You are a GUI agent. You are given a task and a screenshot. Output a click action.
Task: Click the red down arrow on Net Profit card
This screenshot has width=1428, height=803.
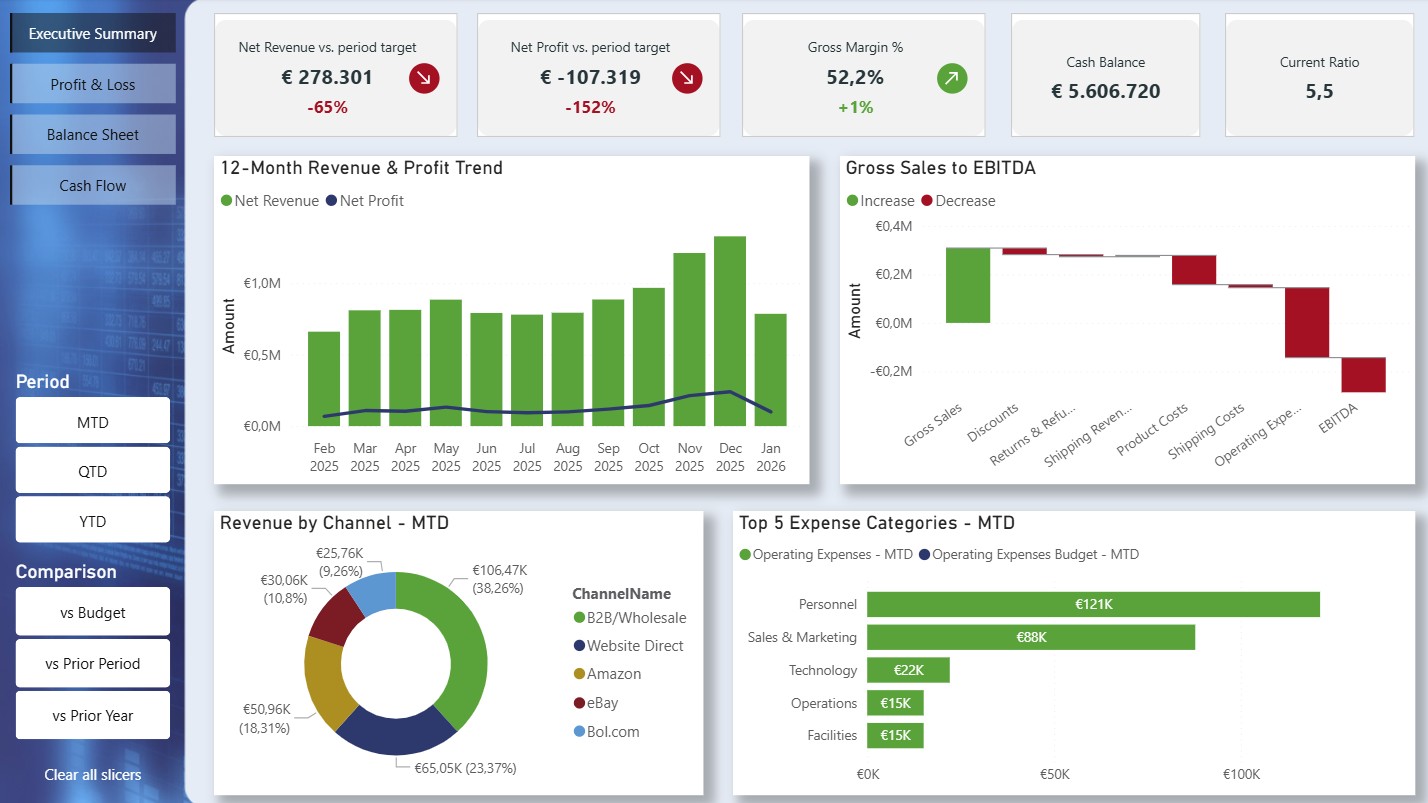[685, 77]
